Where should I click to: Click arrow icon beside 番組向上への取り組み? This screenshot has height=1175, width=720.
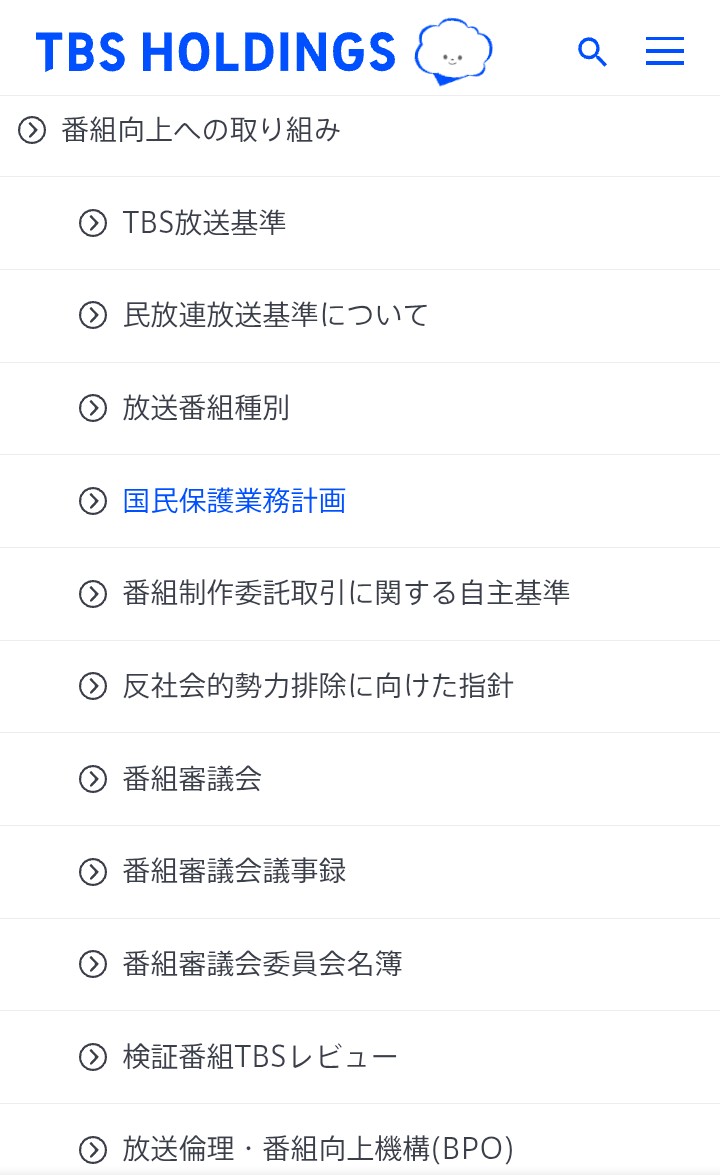pos(32,130)
